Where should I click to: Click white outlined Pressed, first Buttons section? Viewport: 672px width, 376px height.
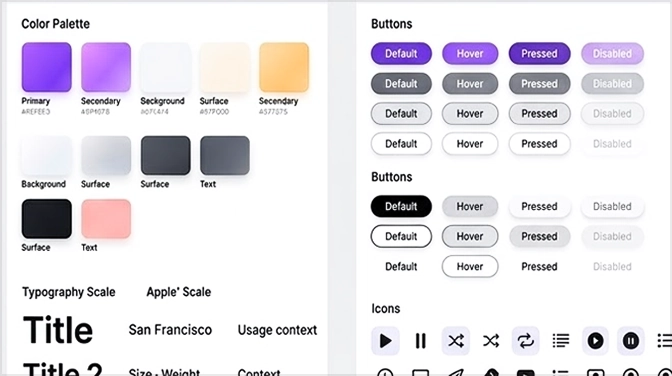tap(540, 144)
